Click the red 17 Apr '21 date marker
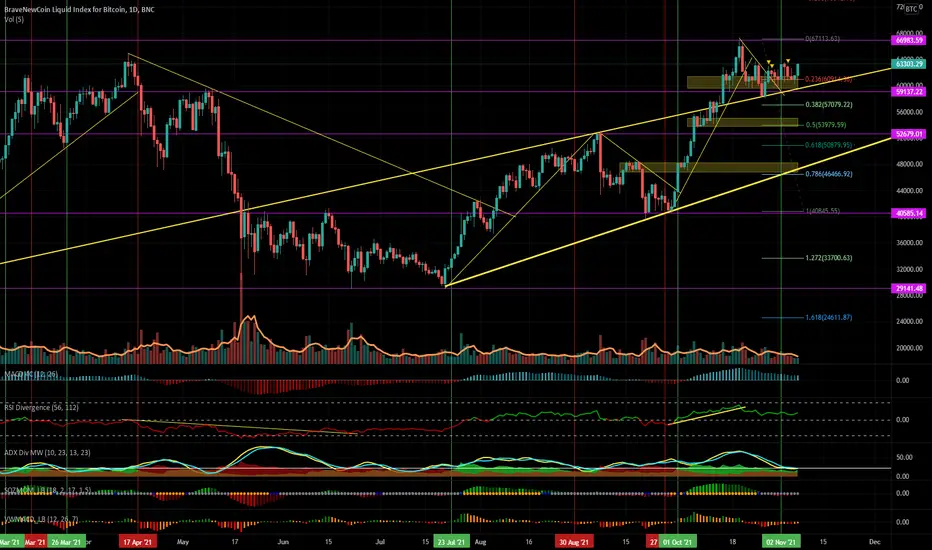Image resolution: width=932 pixels, height=550 pixels. coord(138,542)
